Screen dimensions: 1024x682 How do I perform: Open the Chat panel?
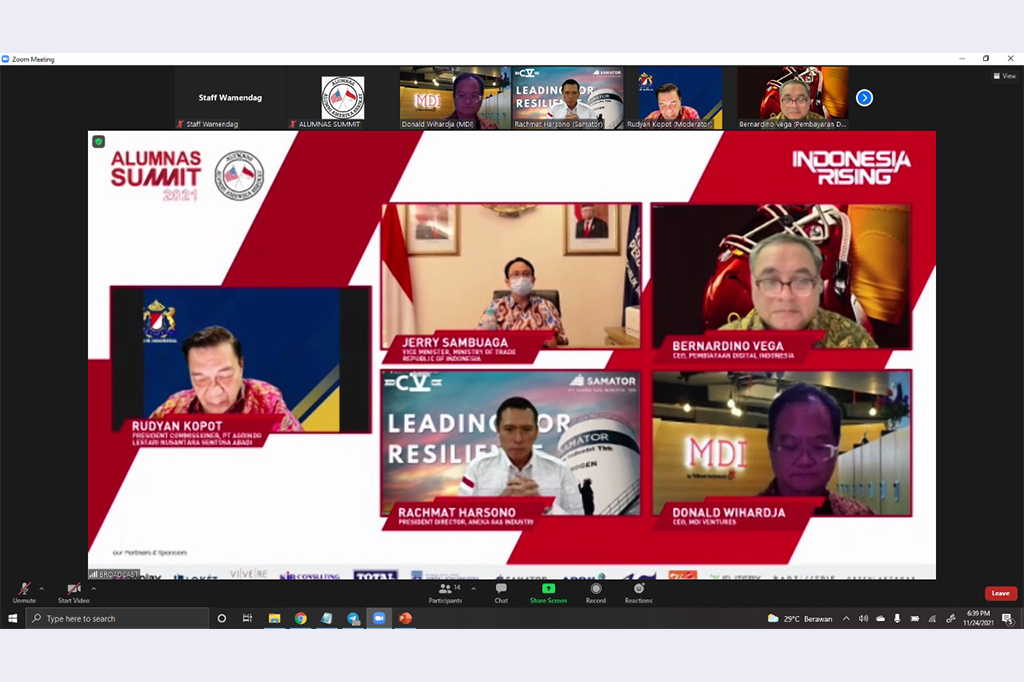501,591
